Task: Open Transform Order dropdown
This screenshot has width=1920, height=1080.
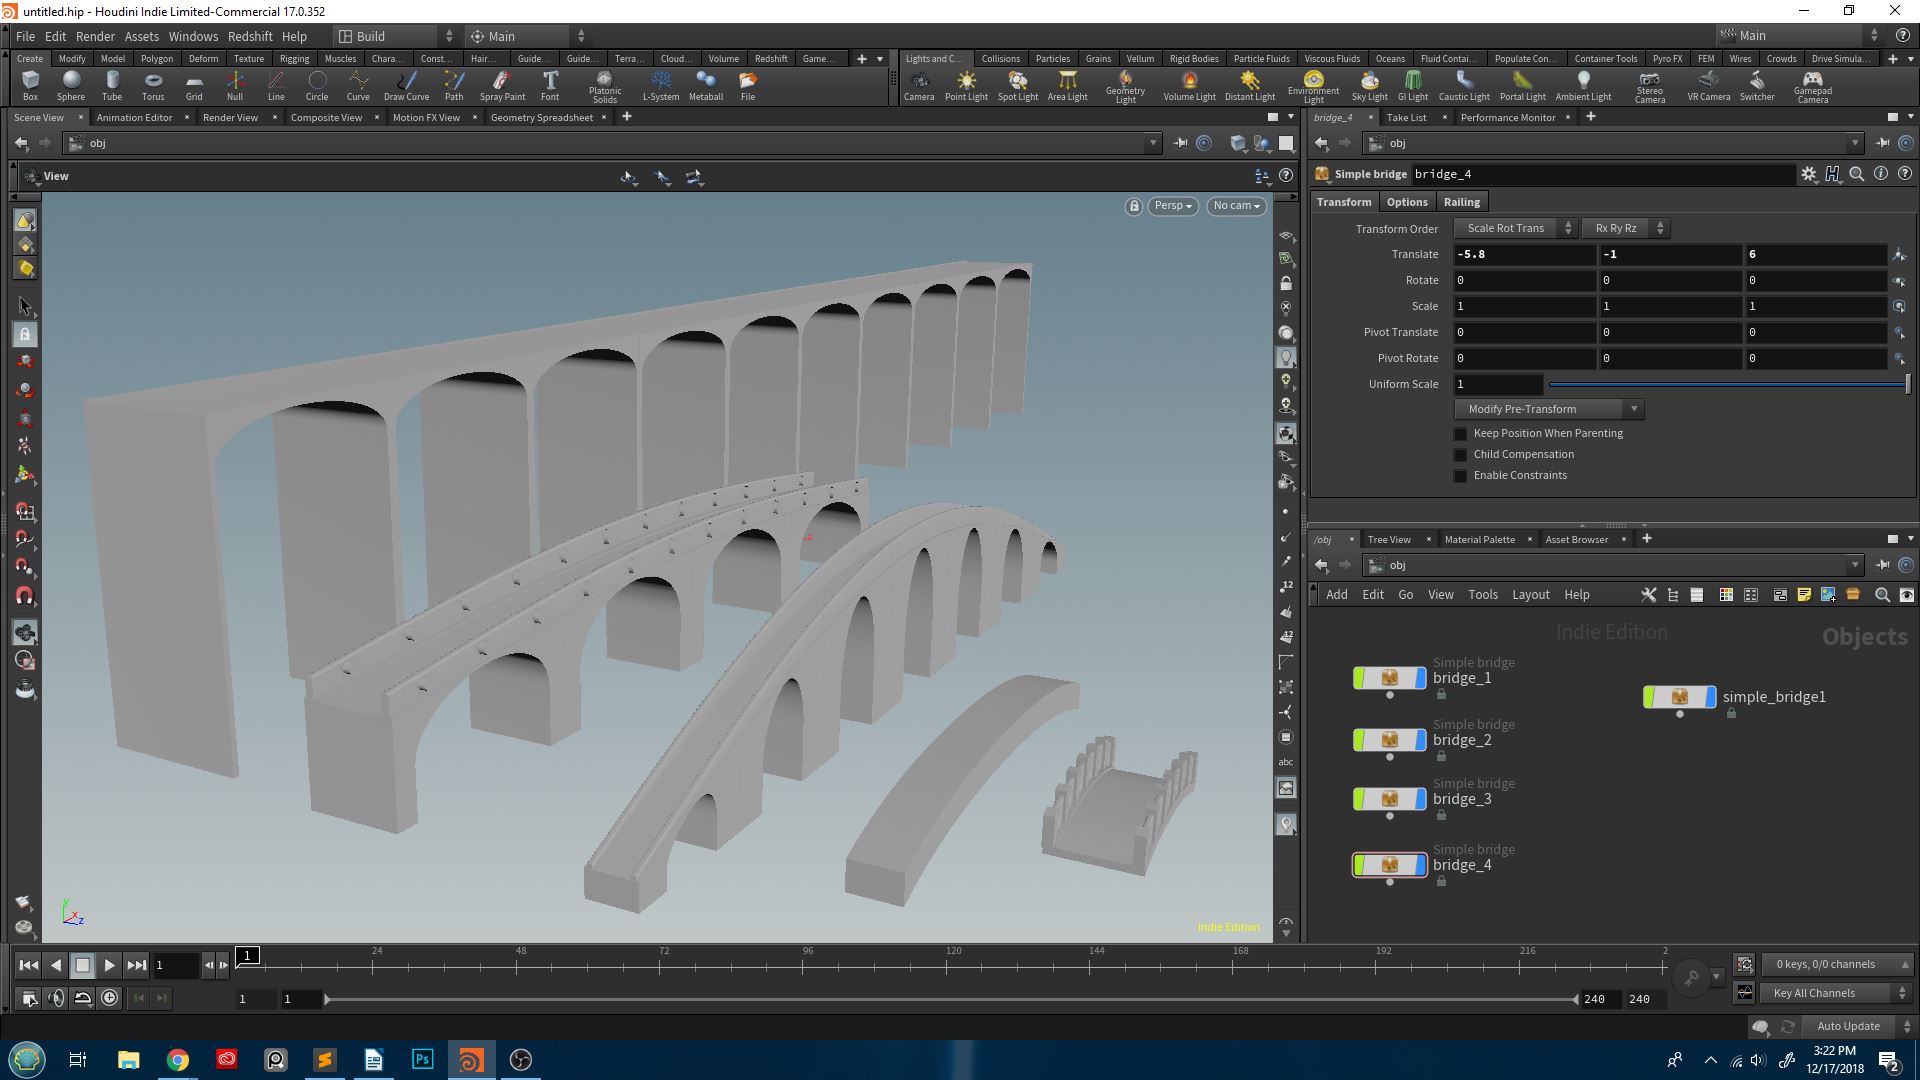Action: pos(1514,228)
